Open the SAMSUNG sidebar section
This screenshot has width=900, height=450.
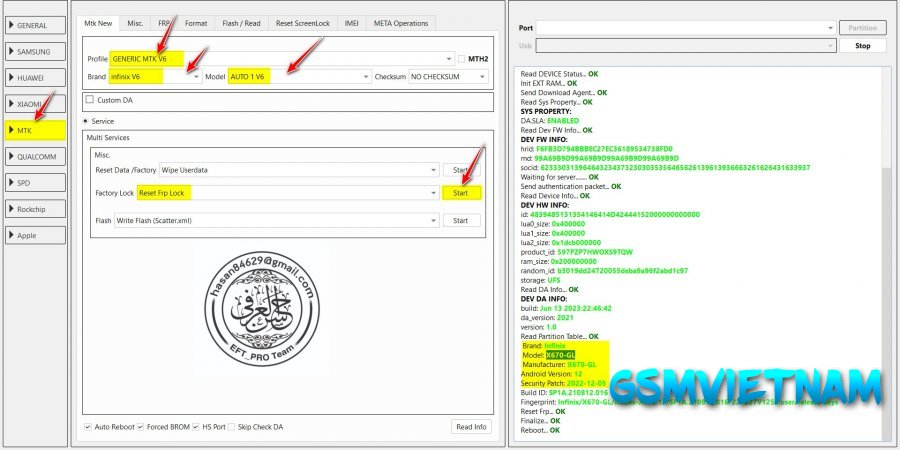click(x=35, y=52)
